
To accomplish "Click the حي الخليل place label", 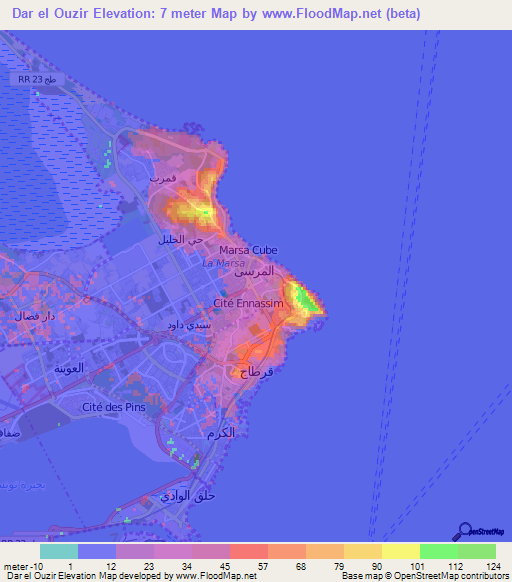I will point(180,240).
